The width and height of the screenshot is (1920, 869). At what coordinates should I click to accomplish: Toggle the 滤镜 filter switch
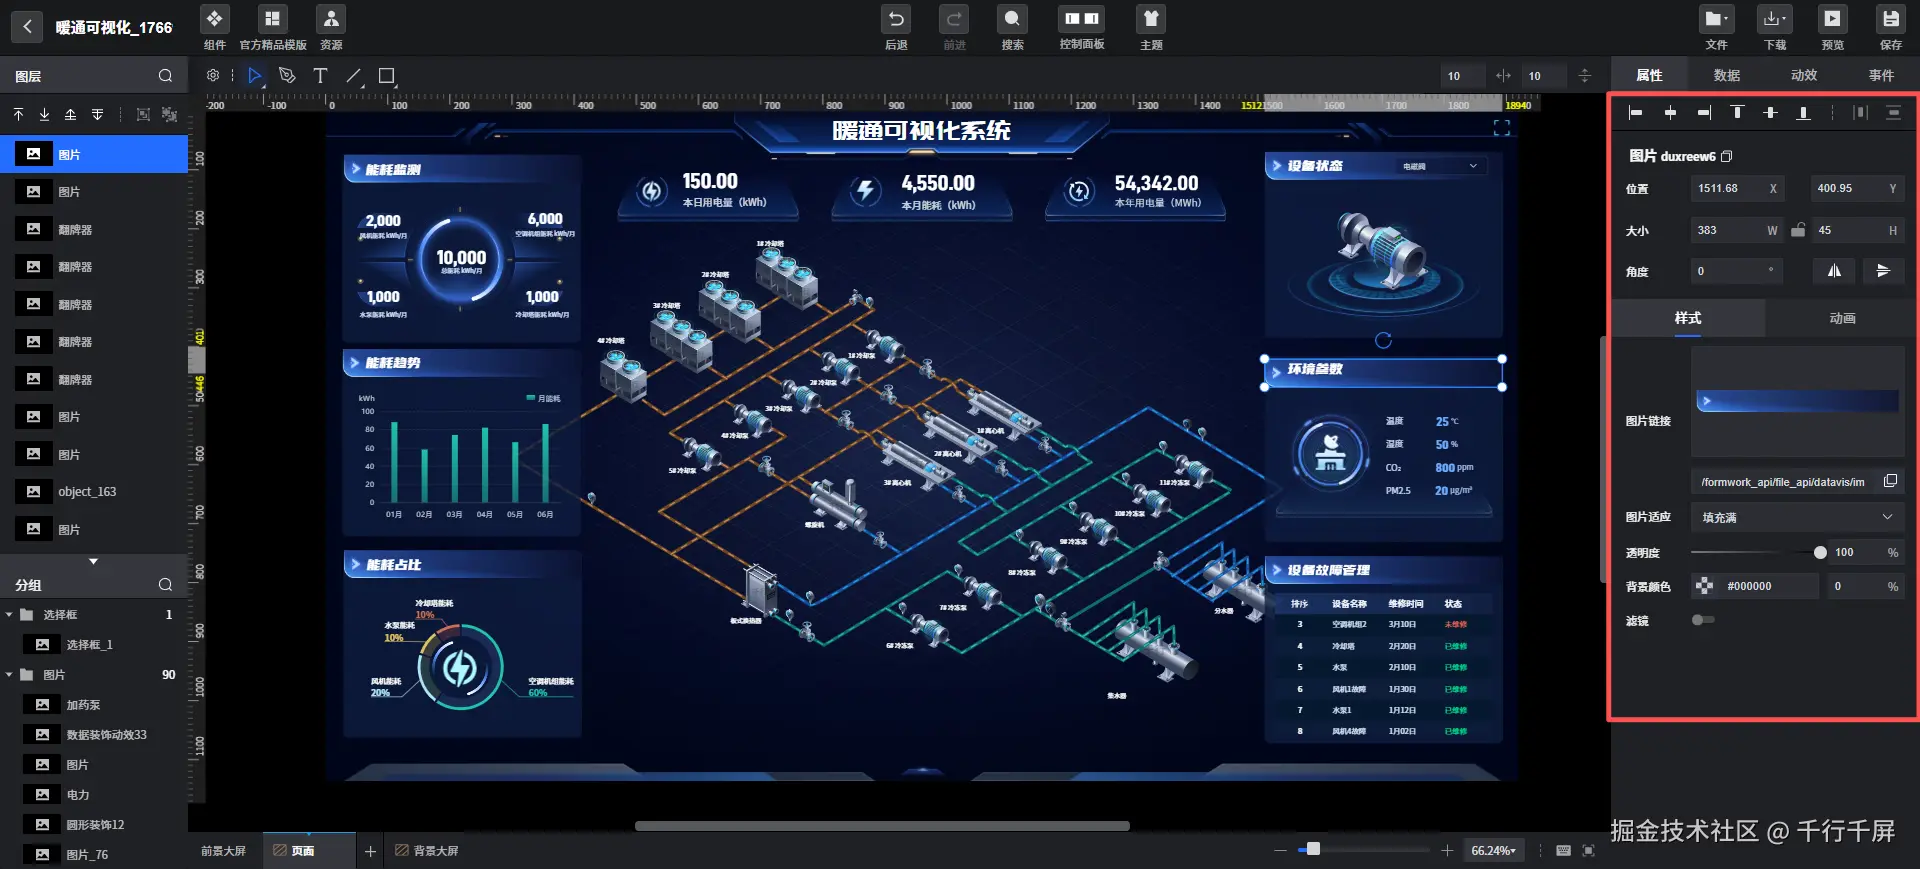tap(1702, 620)
